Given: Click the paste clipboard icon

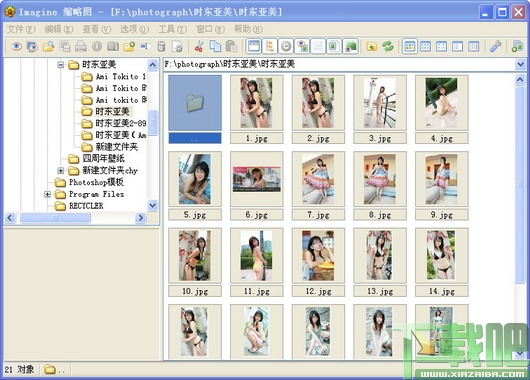Looking at the screenshot, I should (231, 46).
